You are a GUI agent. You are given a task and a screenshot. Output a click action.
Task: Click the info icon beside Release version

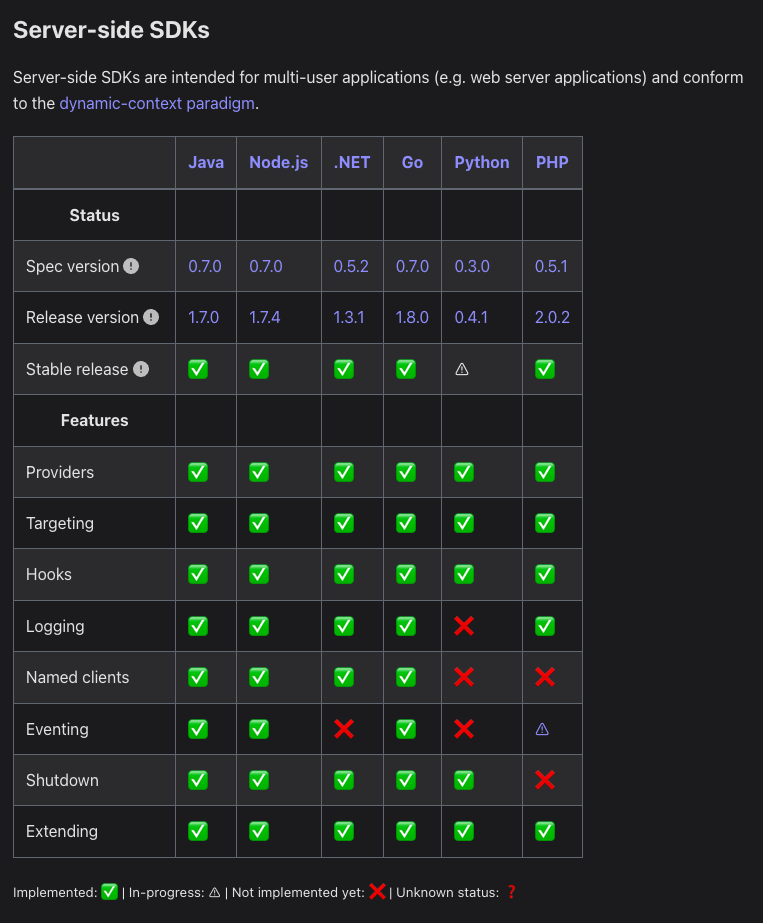tap(151, 317)
